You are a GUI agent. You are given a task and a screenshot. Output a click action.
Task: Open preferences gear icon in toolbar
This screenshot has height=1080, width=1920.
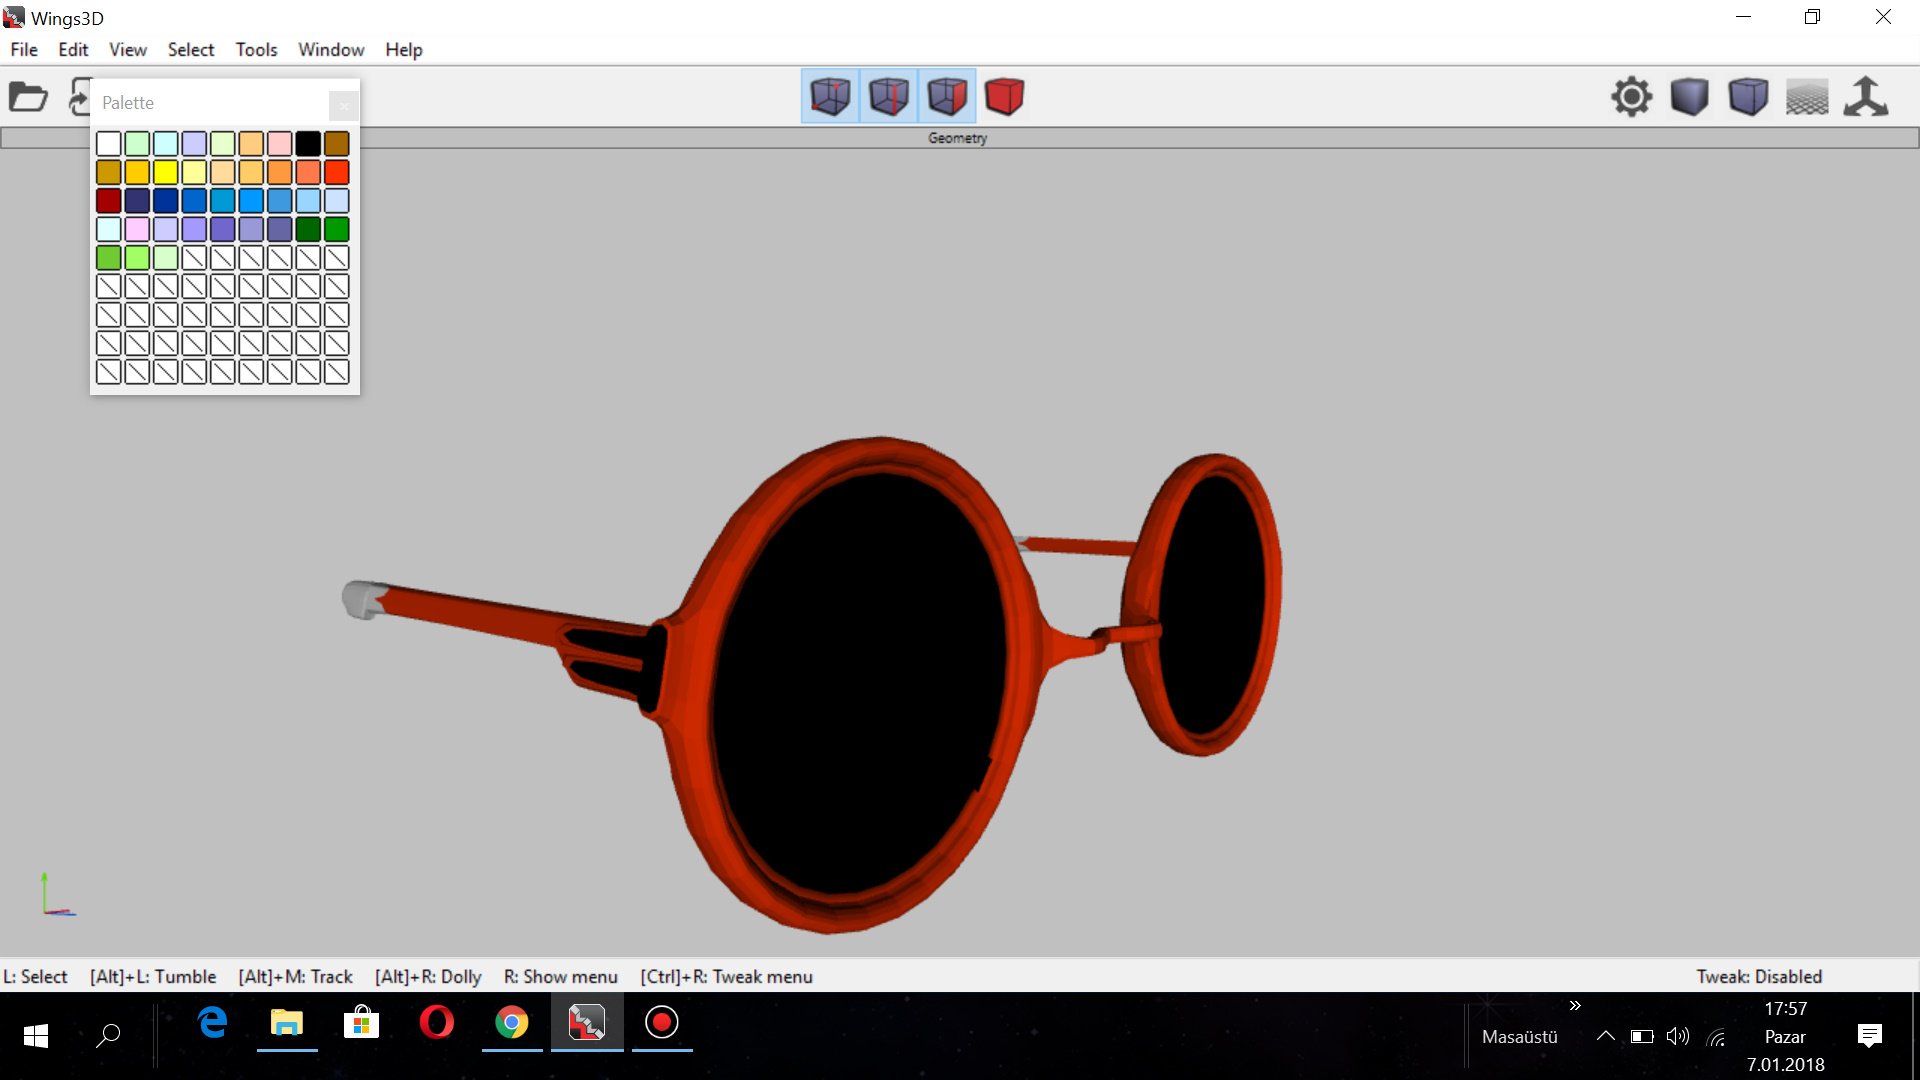click(1631, 97)
